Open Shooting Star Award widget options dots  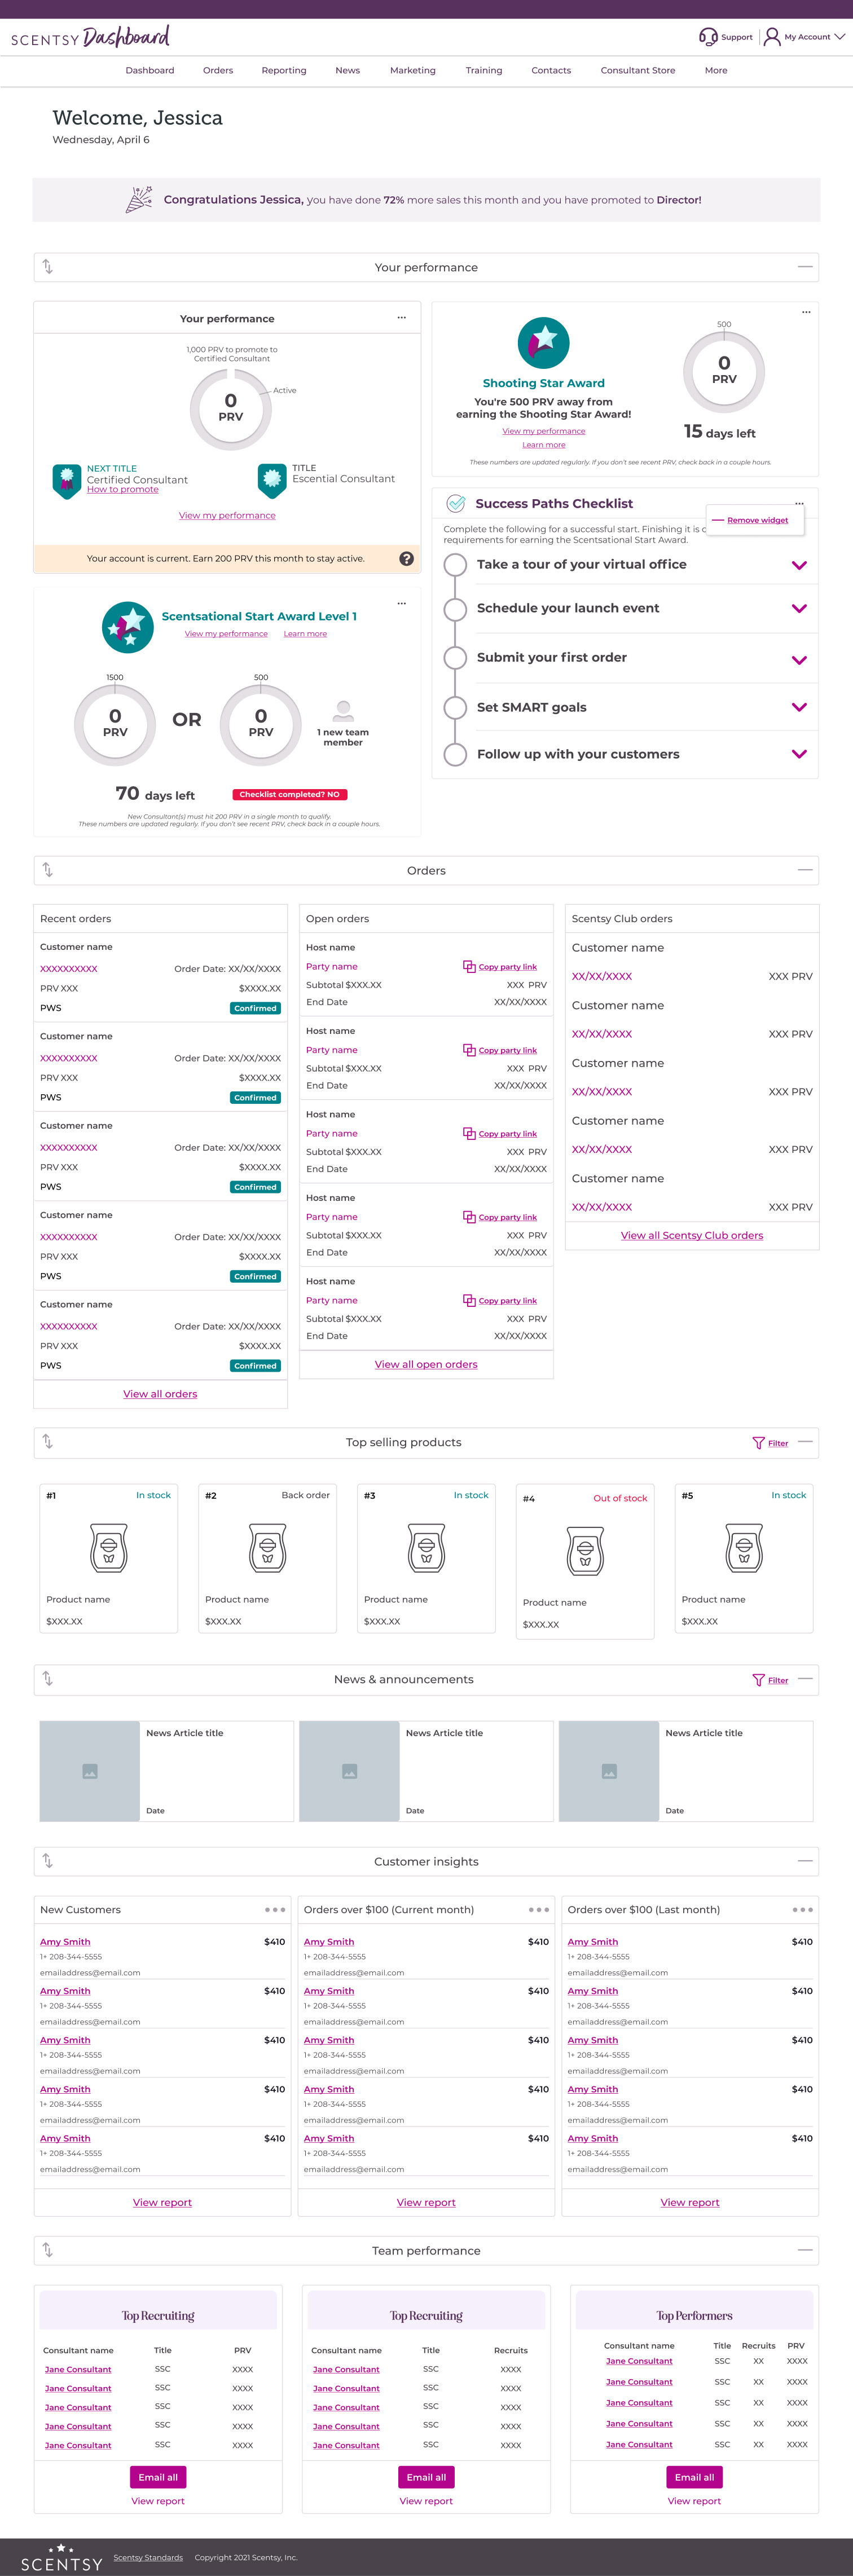(806, 312)
